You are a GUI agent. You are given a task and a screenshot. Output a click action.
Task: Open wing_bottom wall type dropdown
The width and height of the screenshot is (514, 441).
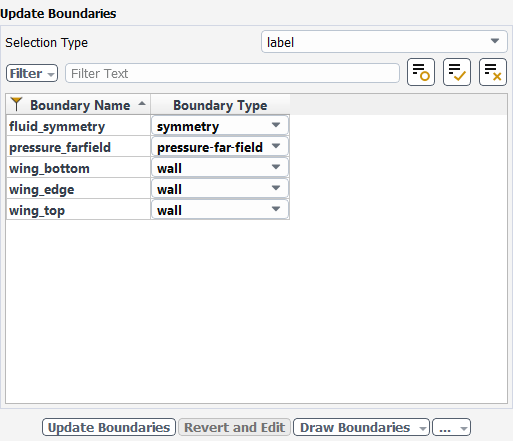point(220,168)
